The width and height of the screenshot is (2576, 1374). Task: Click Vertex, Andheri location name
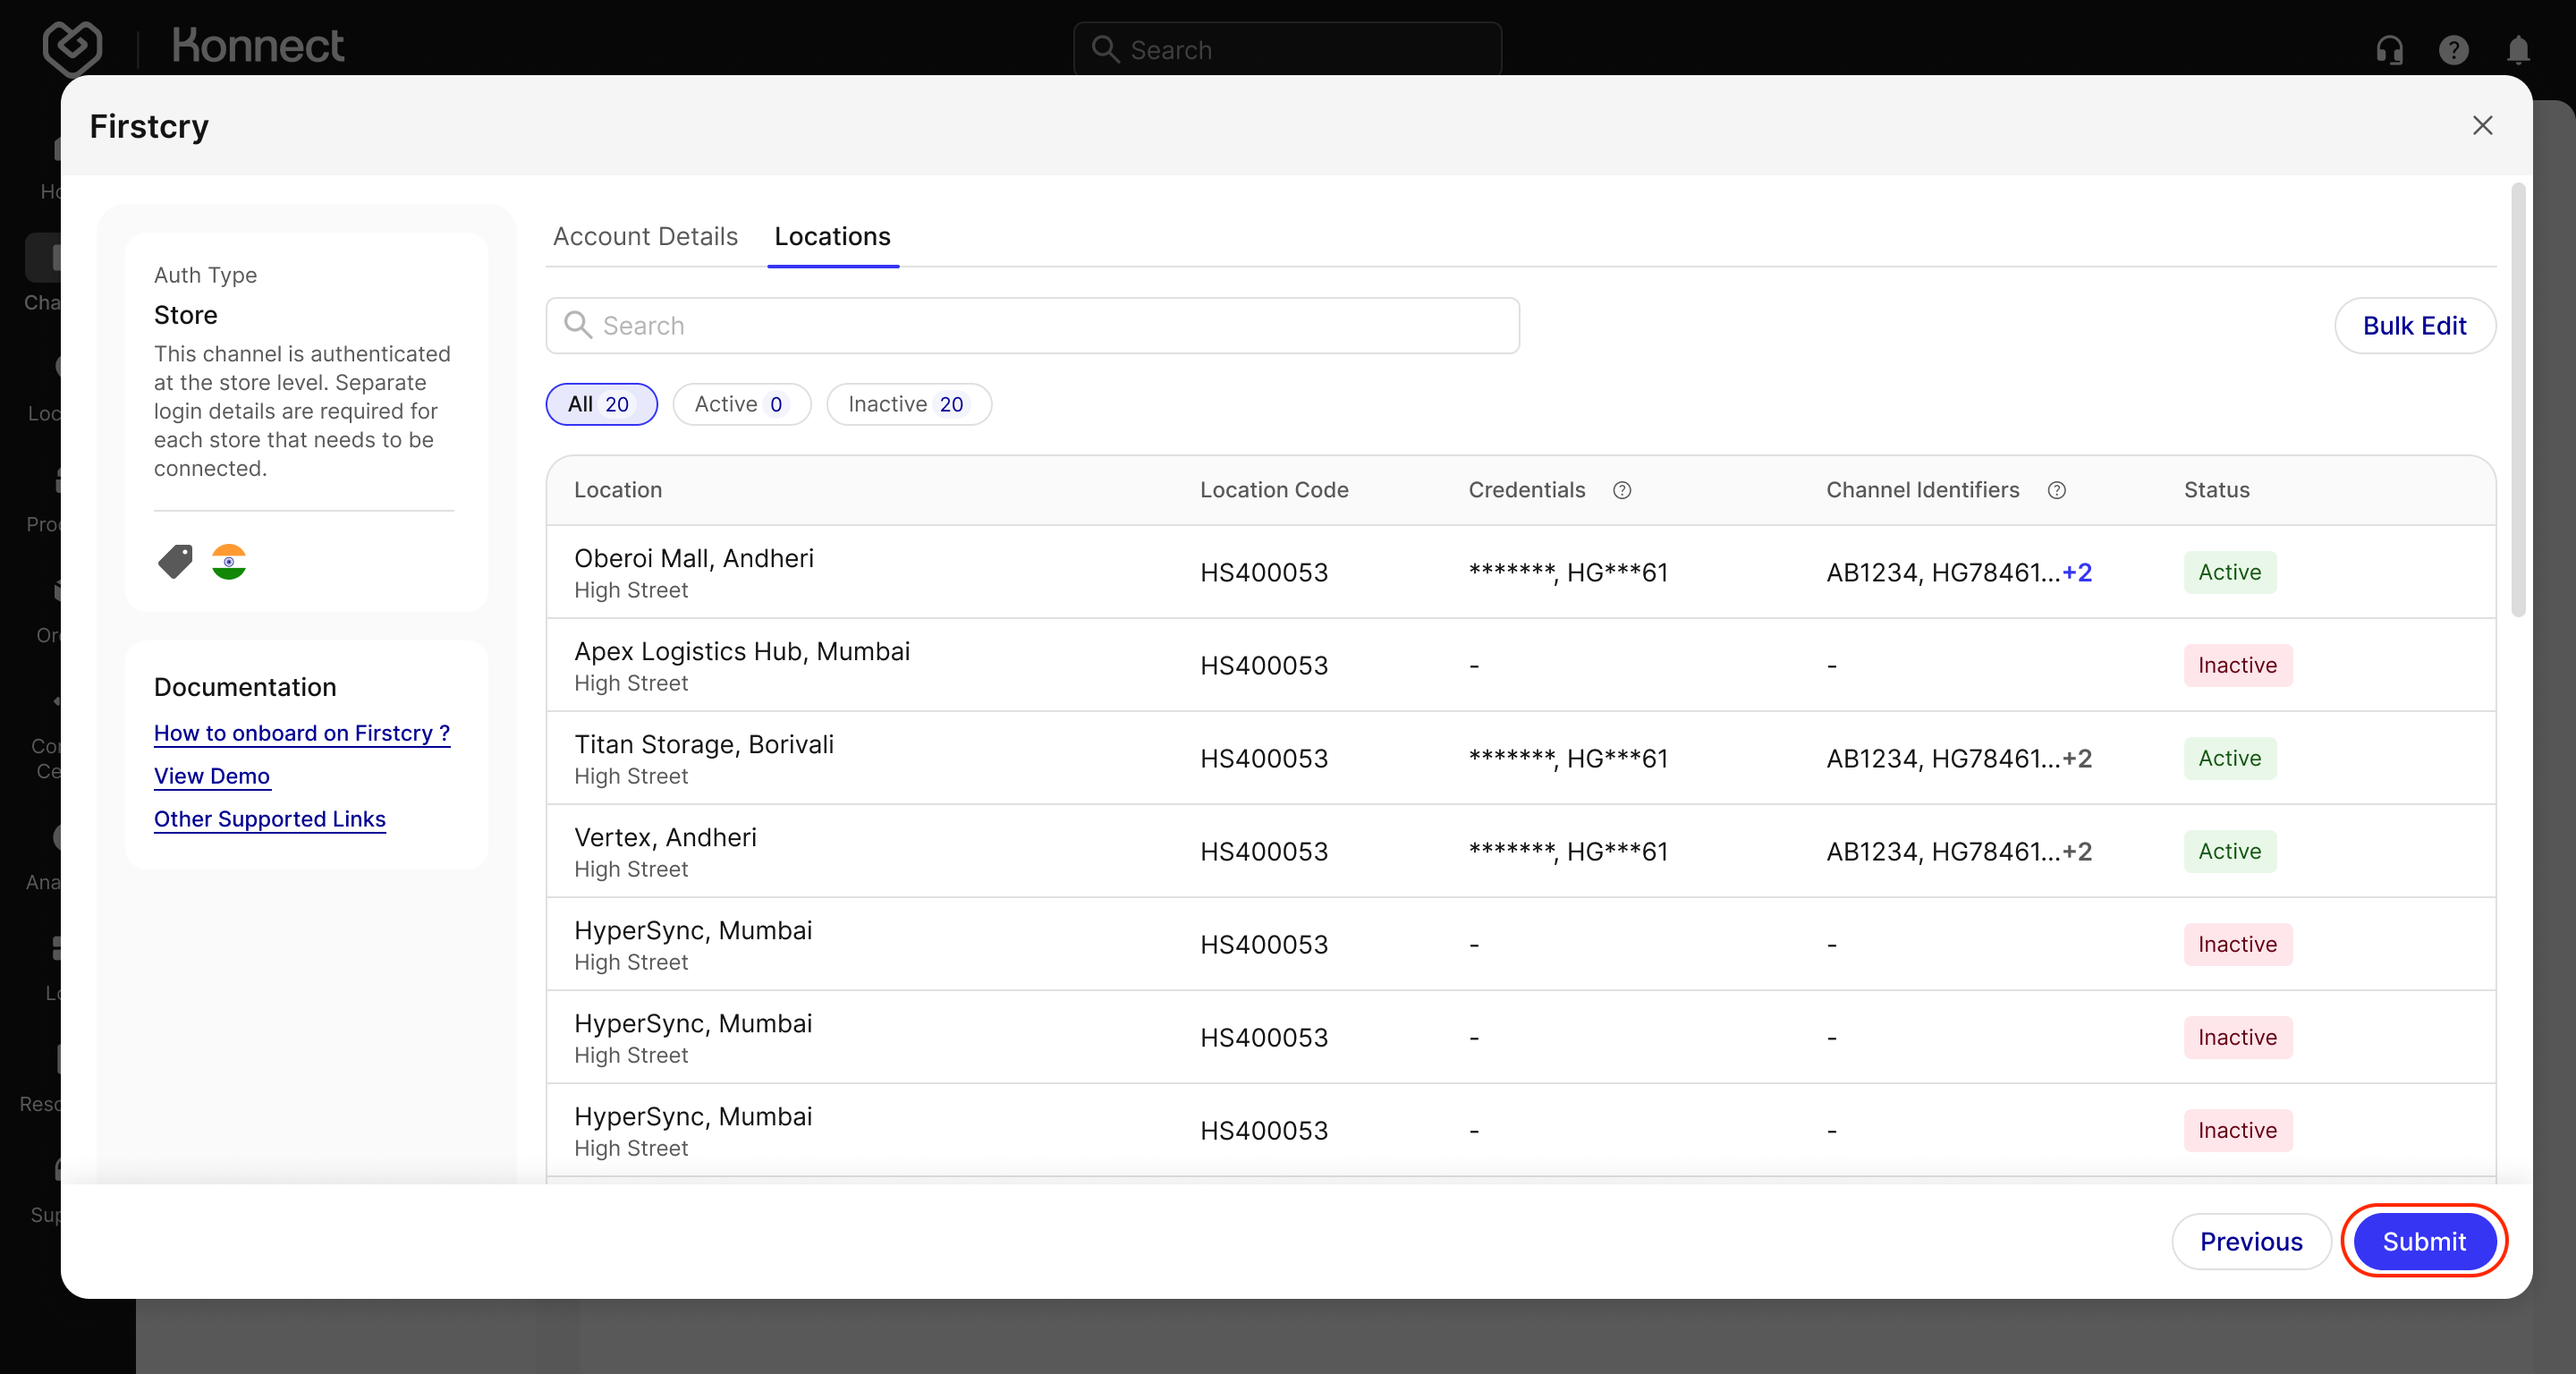(665, 837)
